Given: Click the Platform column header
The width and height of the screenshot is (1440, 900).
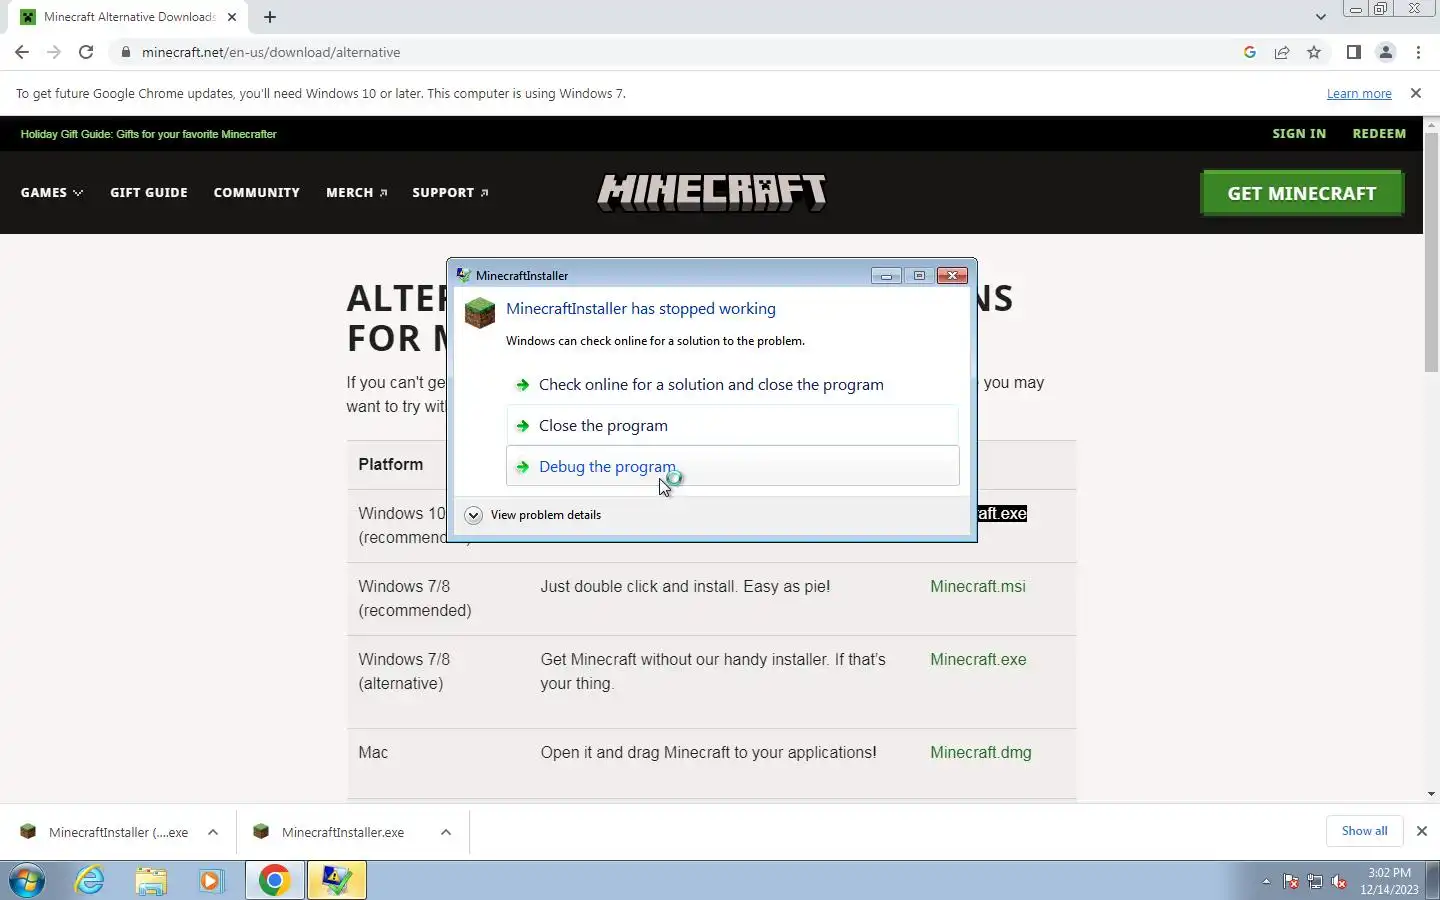Looking at the screenshot, I should (391, 464).
